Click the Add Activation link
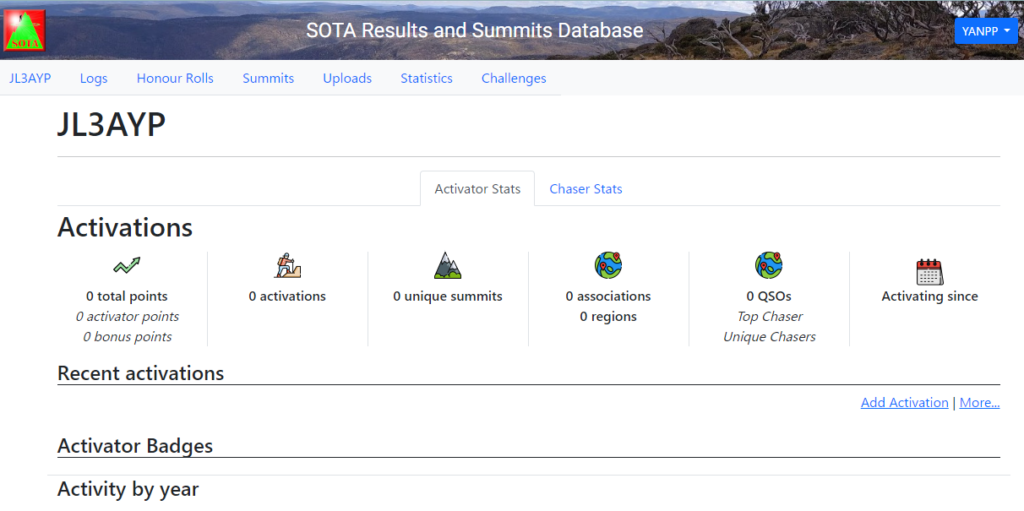 coord(904,403)
